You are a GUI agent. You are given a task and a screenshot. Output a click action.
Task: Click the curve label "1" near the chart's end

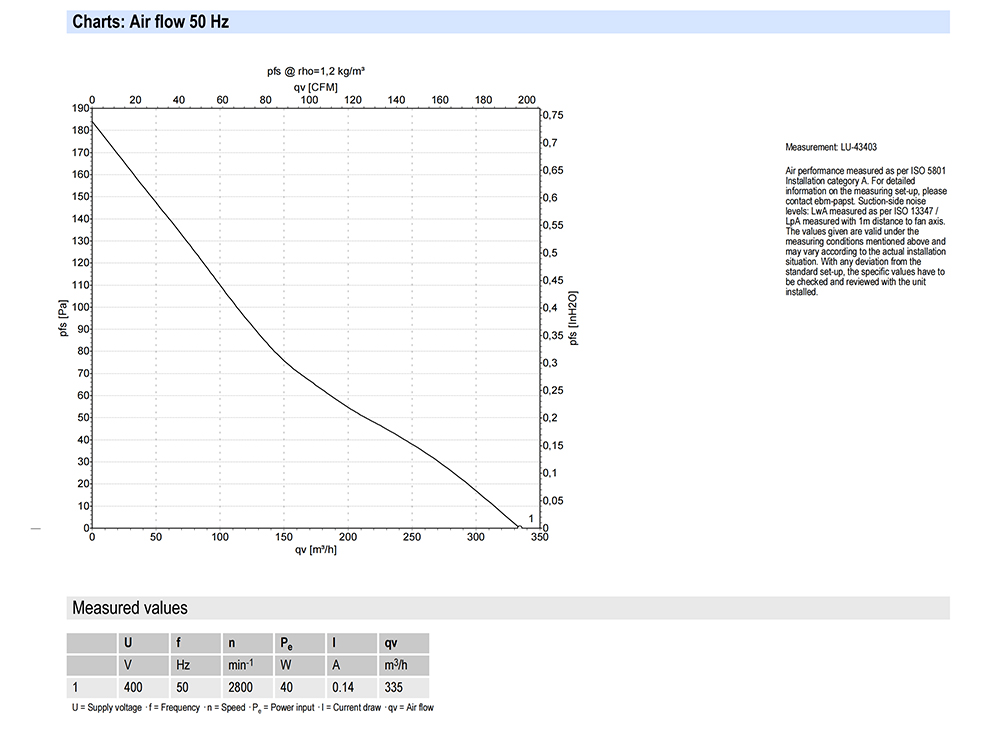pos(530,517)
